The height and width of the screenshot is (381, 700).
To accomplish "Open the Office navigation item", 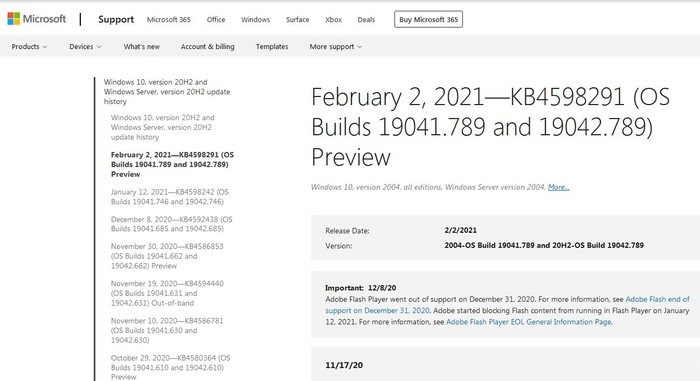I will pos(216,20).
